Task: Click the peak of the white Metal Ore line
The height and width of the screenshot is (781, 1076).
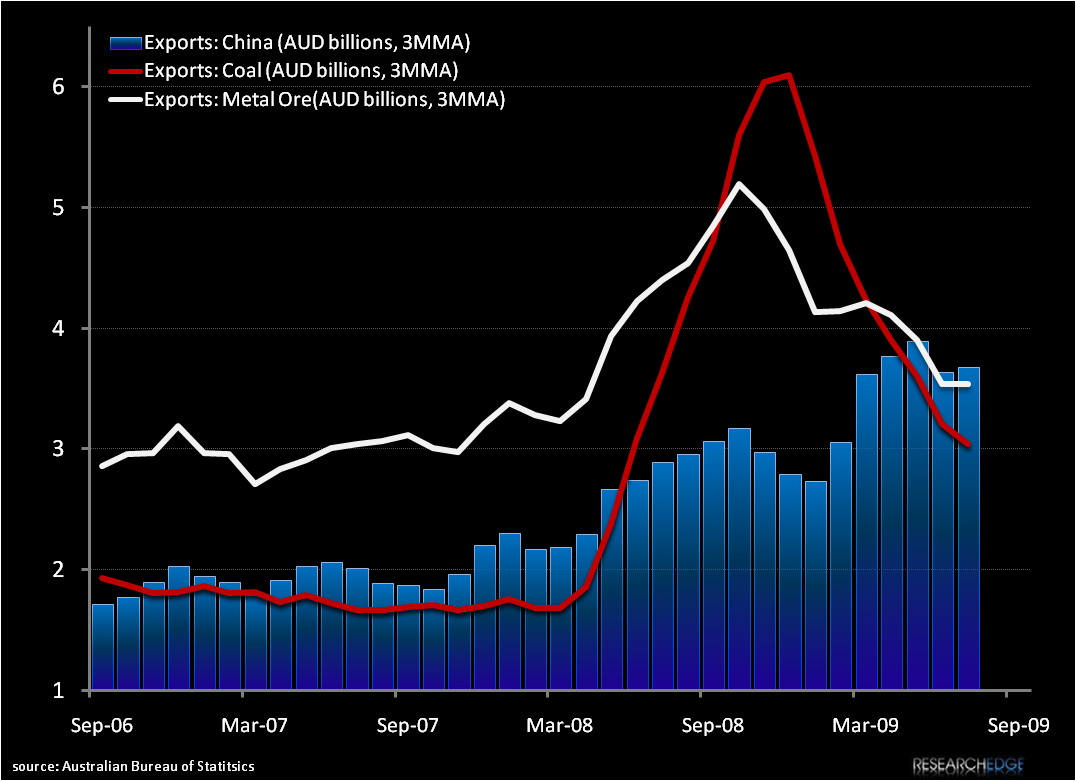Action: pyautogui.click(x=739, y=184)
